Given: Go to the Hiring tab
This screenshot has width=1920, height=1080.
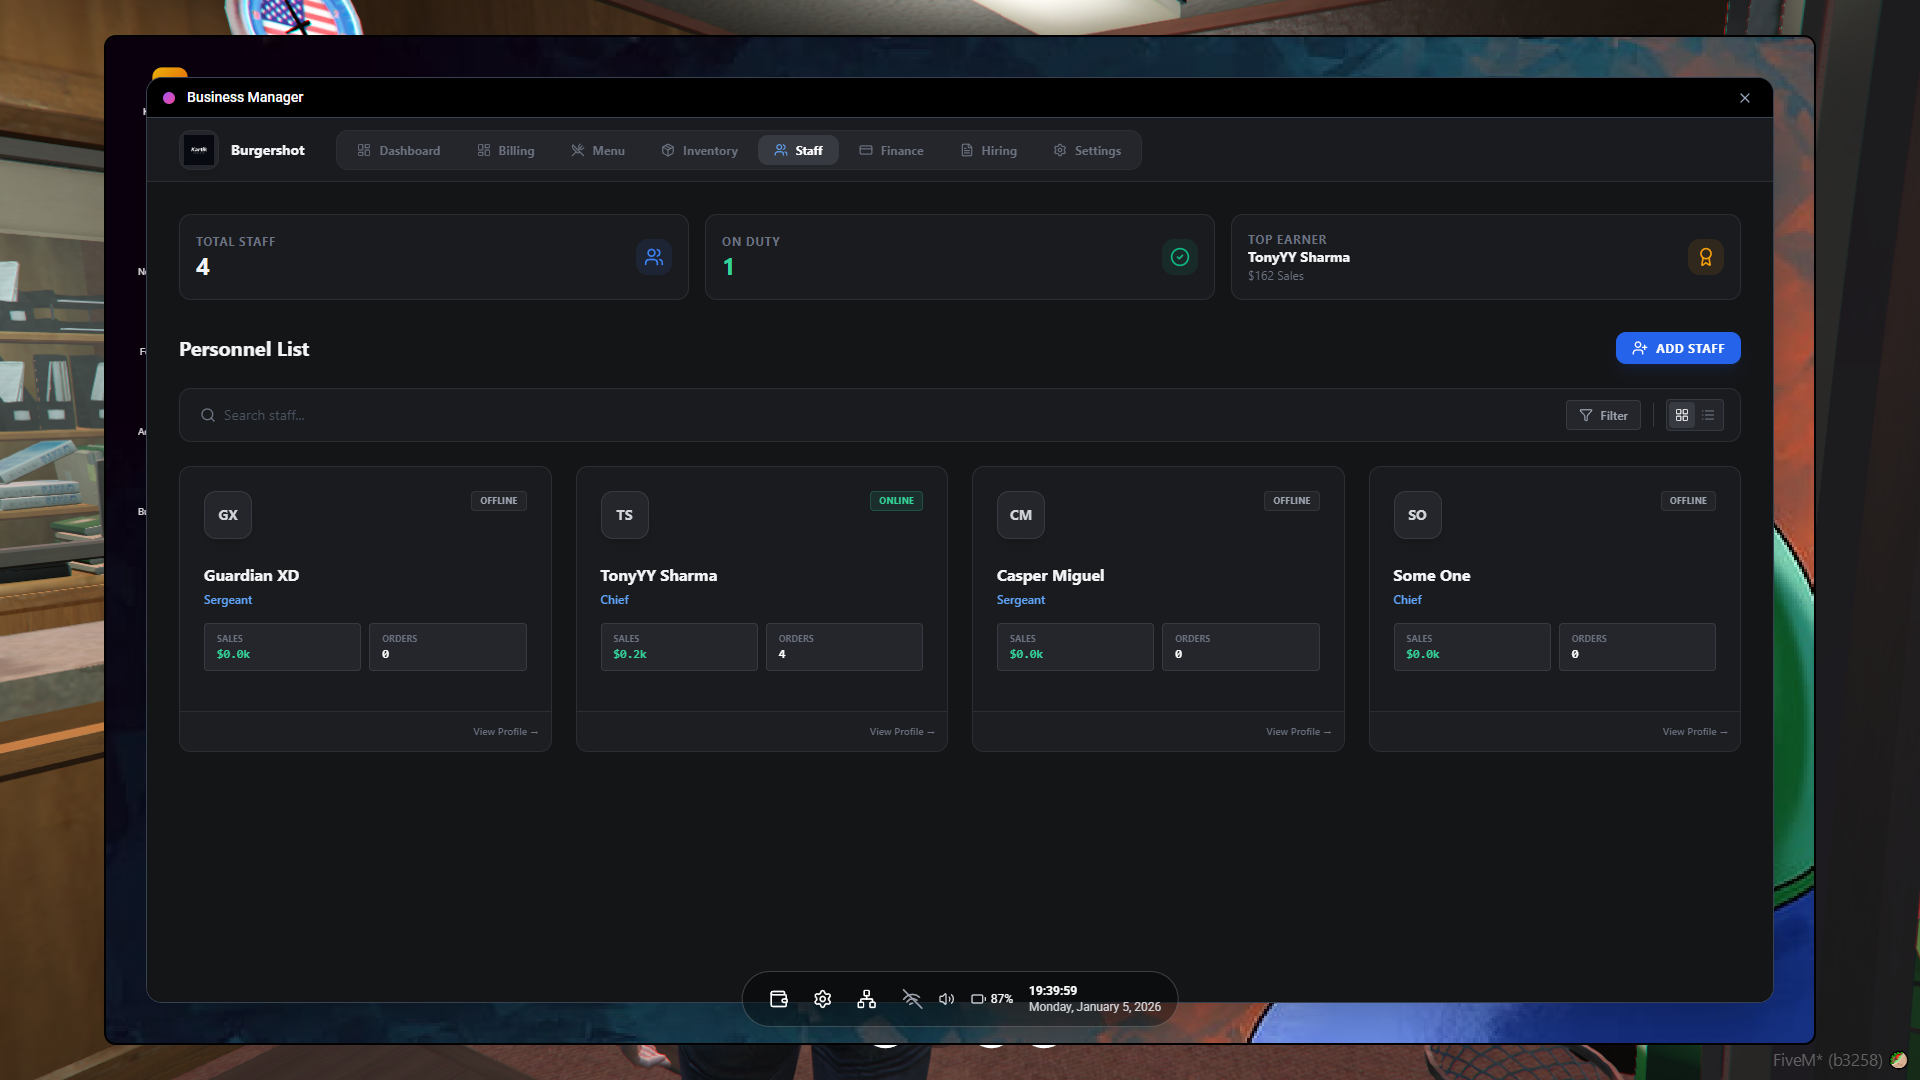Looking at the screenshot, I should [x=988, y=150].
